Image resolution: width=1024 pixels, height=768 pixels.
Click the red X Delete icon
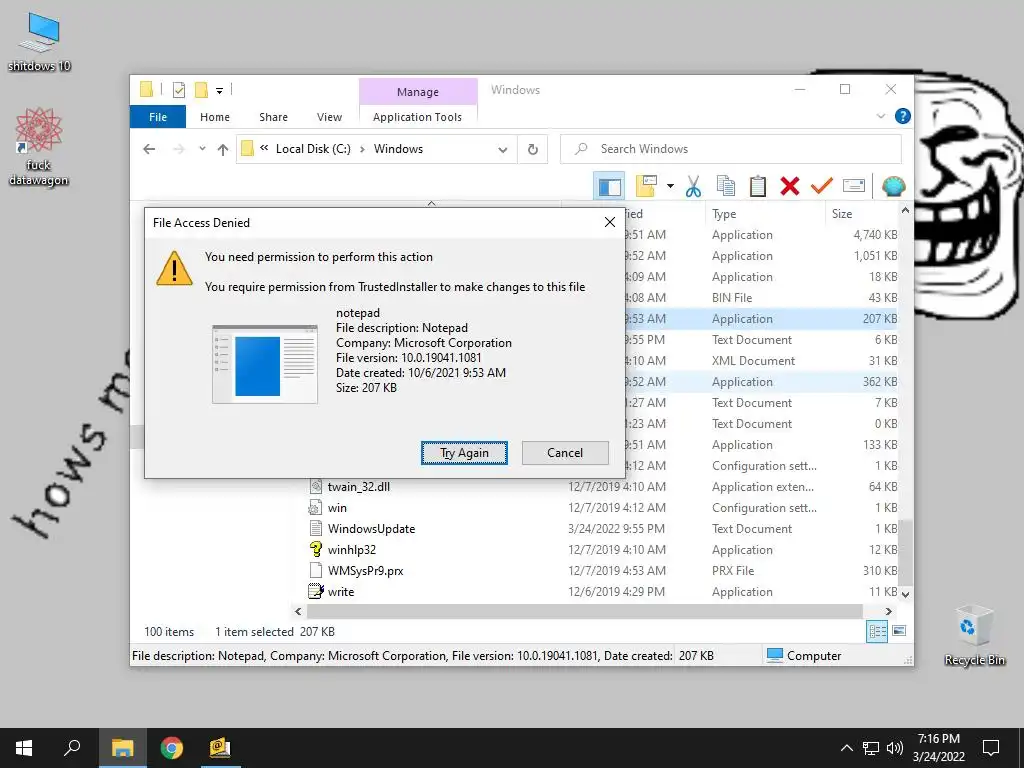click(790, 187)
